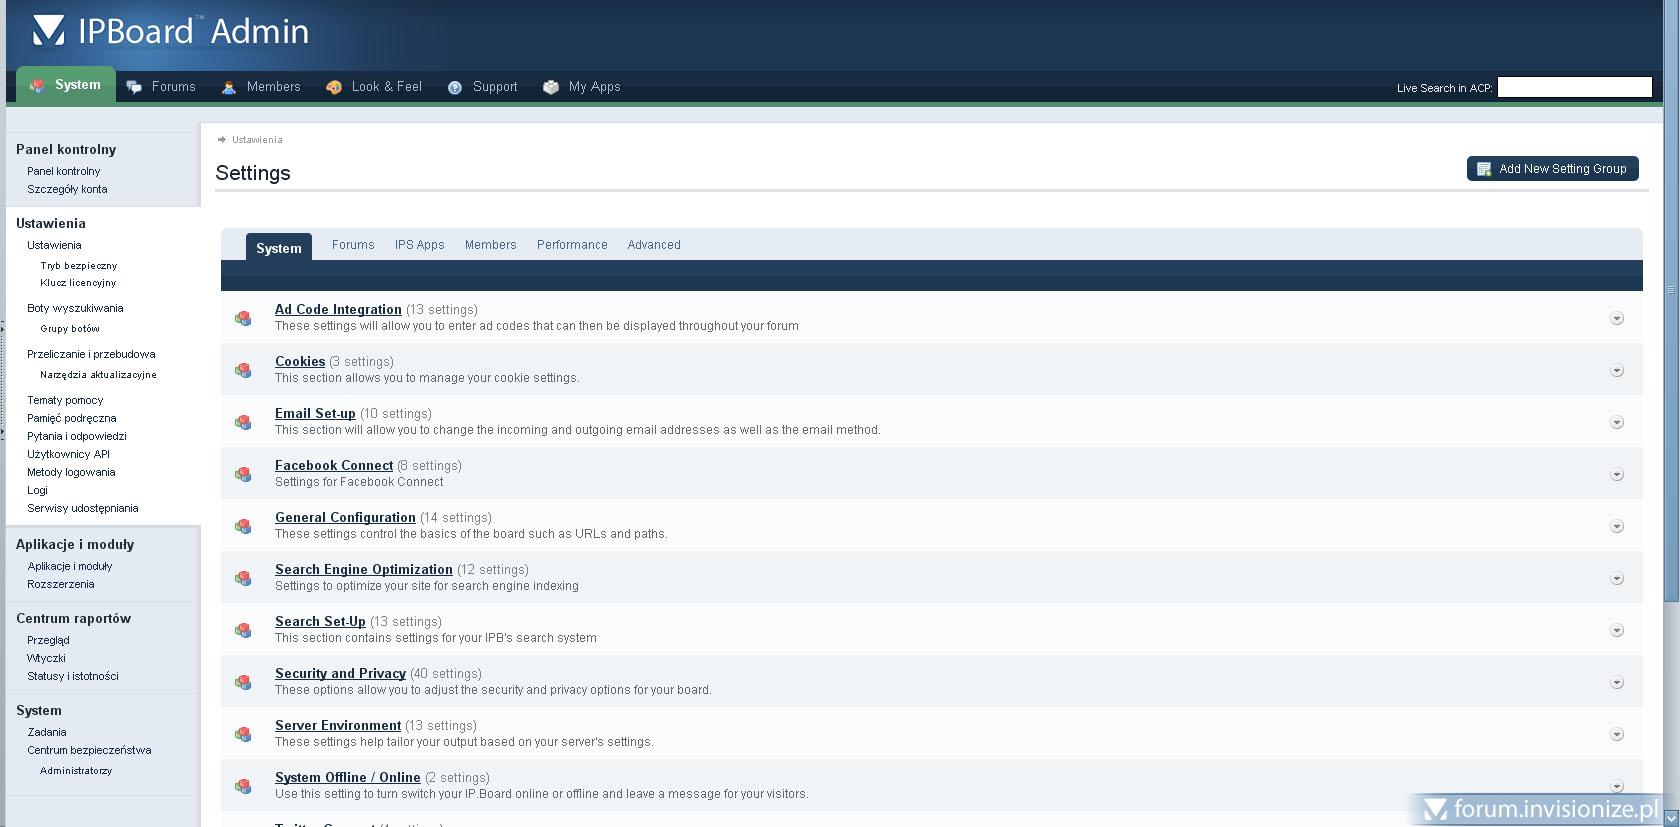Viewport: 1680px width, 827px height.
Task: Click the Forums nav speech-bubble icon
Action: click(134, 87)
